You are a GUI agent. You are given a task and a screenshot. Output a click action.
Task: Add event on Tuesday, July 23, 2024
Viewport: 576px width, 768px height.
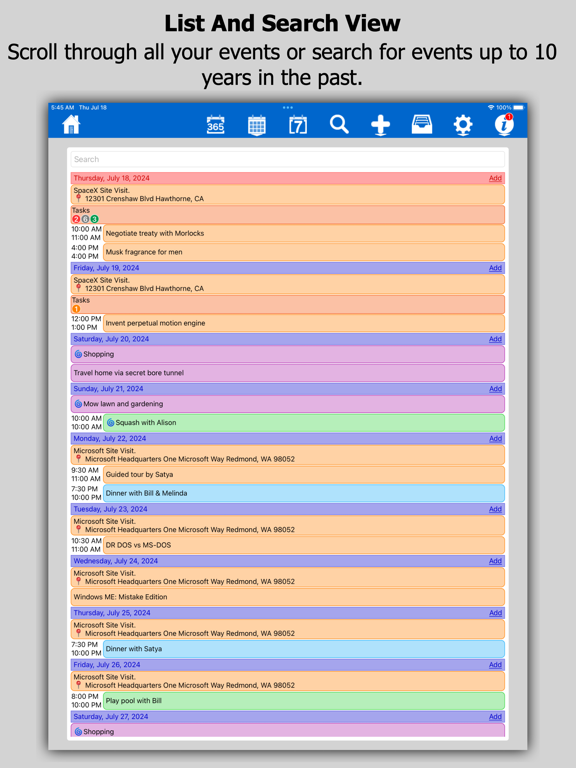coord(495,509)
